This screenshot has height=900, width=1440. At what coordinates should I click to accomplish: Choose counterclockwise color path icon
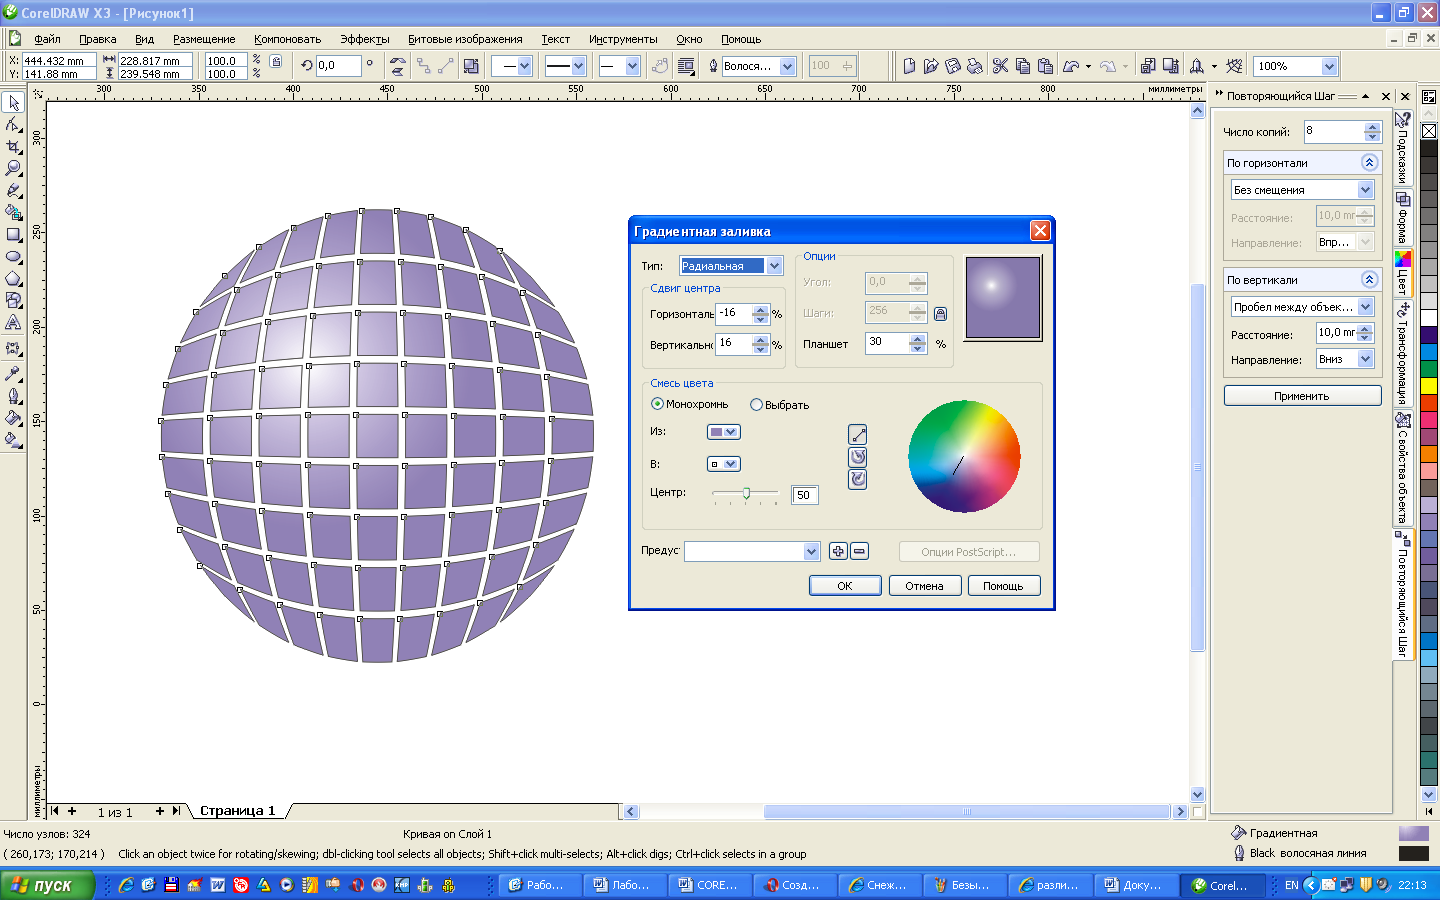(858, 457)
